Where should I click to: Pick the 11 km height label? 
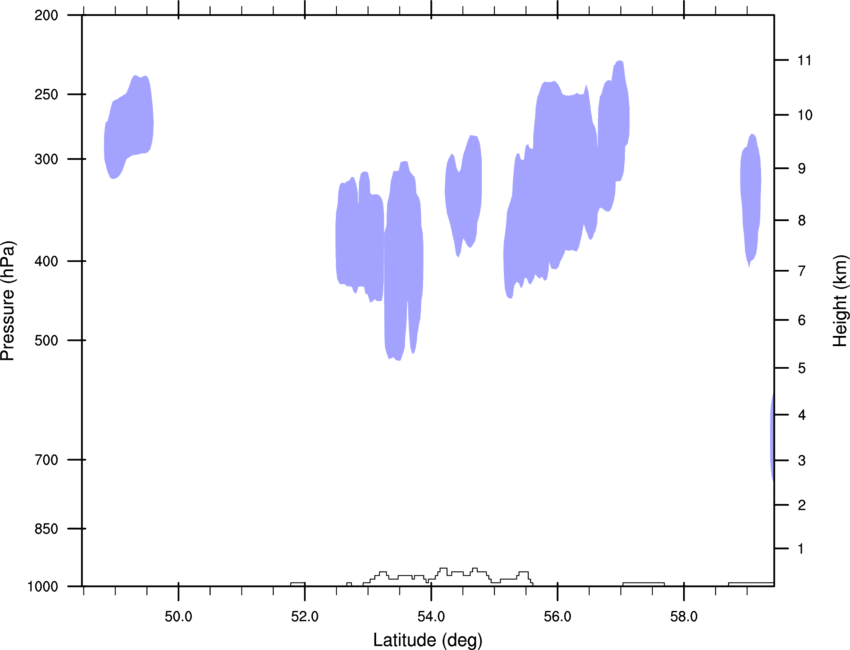(x=805, y=60)
